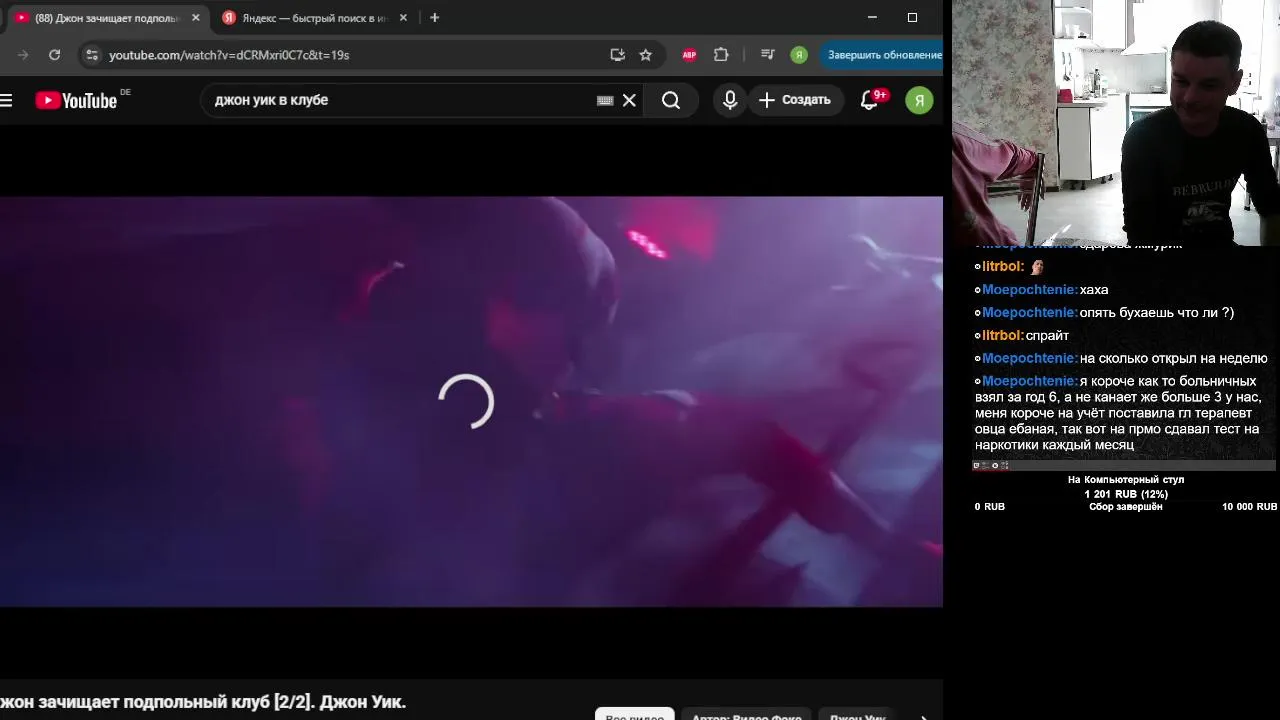Click the '1 201 RUB (12%)' amount
1280x720 pixels.
coord(1126,494)
